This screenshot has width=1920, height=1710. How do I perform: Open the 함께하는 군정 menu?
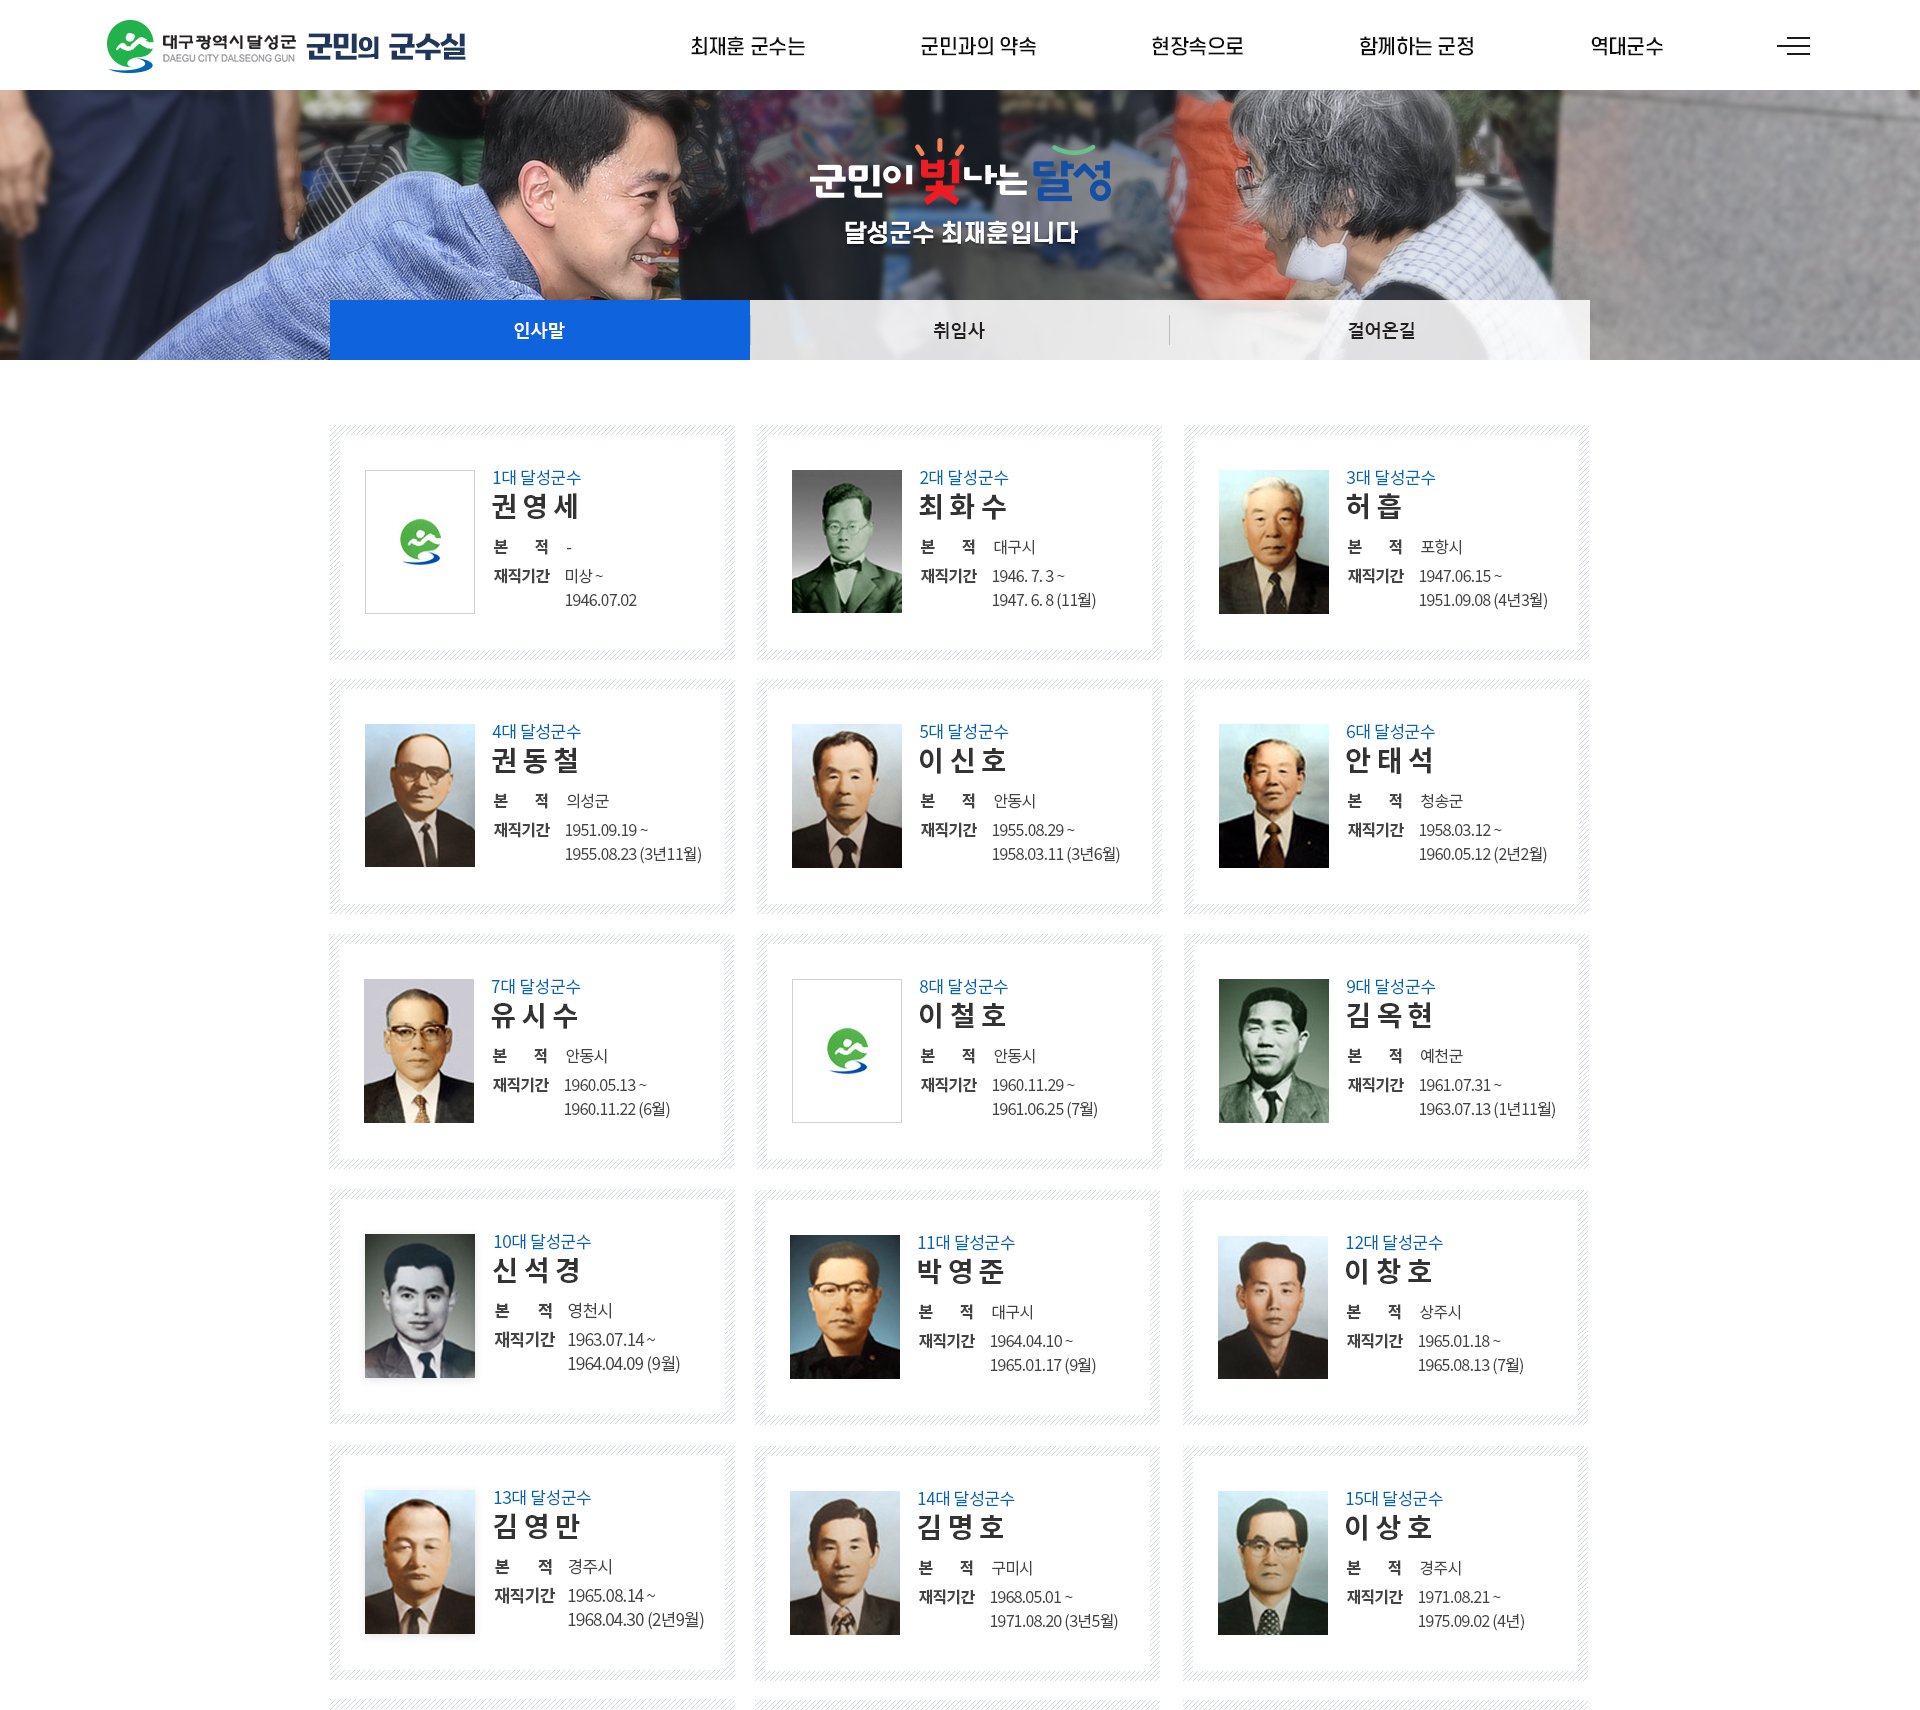click(x=1418, y=45)
